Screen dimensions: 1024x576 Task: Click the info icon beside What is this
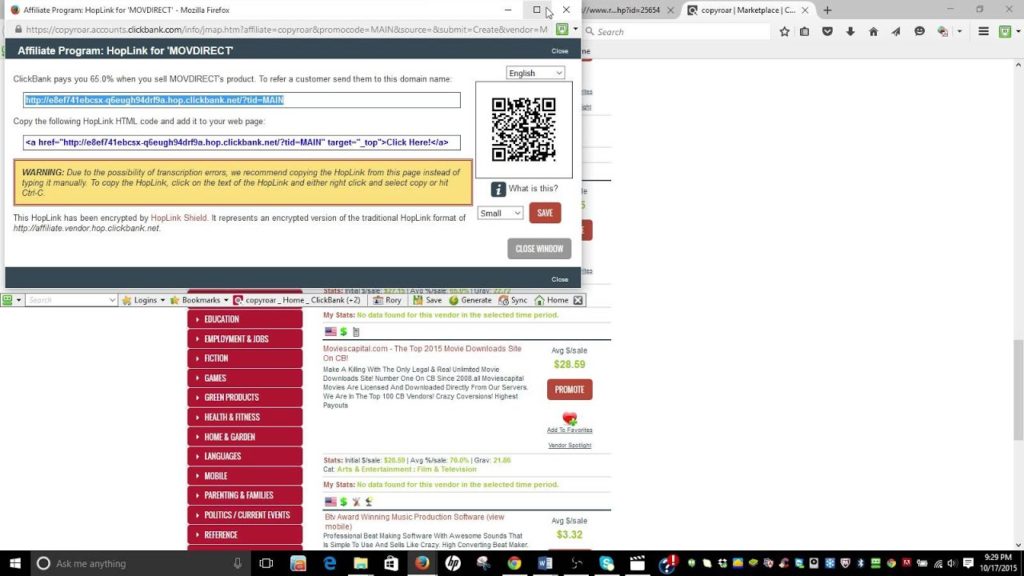[x=498, y=189]
